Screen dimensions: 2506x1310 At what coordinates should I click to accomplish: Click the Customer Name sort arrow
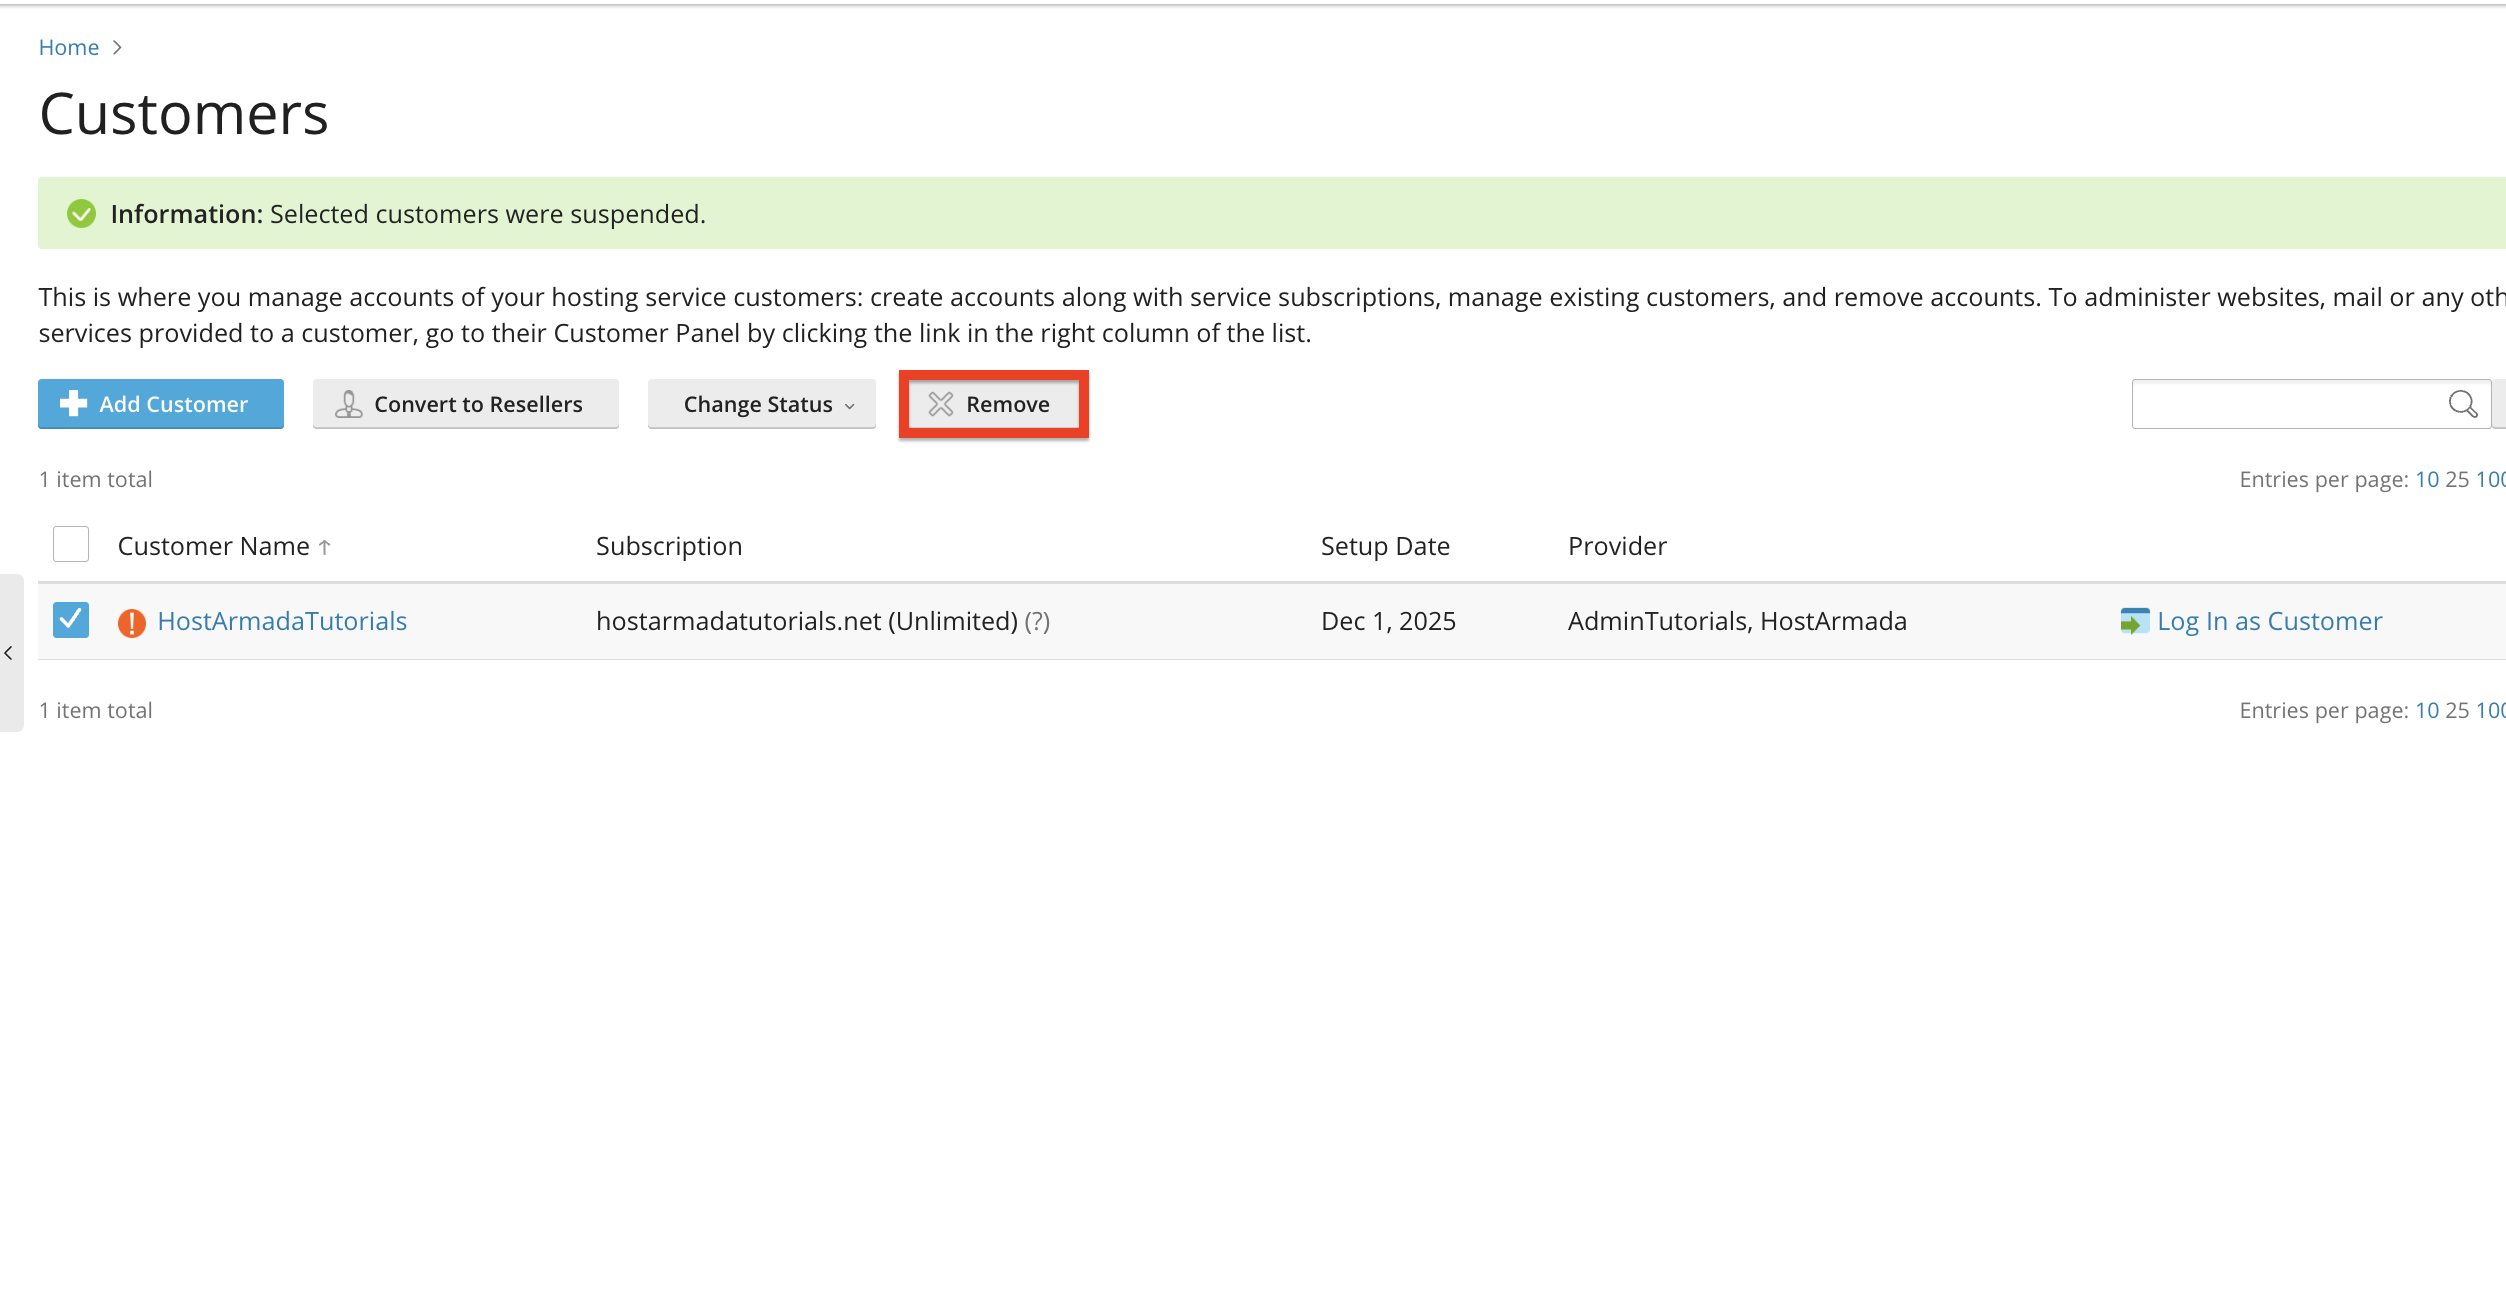(x=324, y=547)
